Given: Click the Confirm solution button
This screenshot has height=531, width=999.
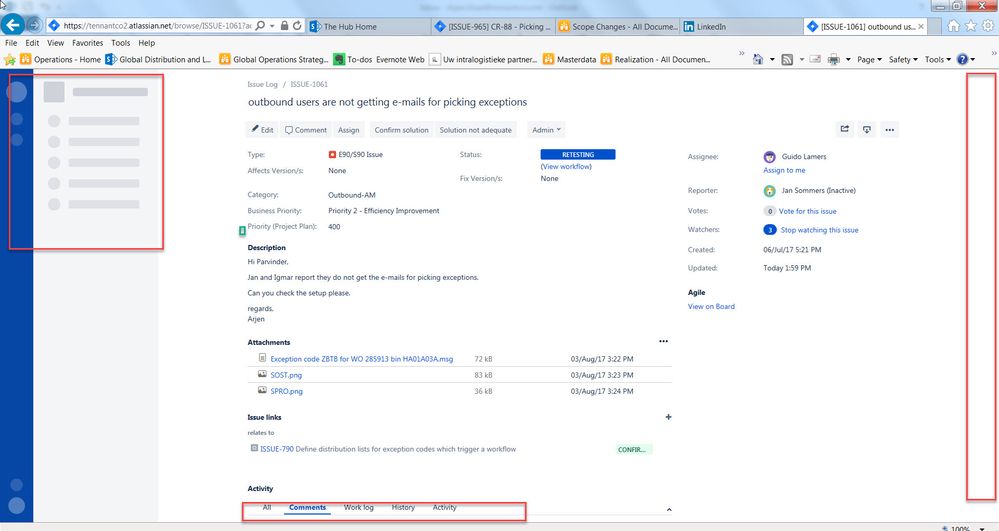Looking at the screenshot, I should point(401,129).
